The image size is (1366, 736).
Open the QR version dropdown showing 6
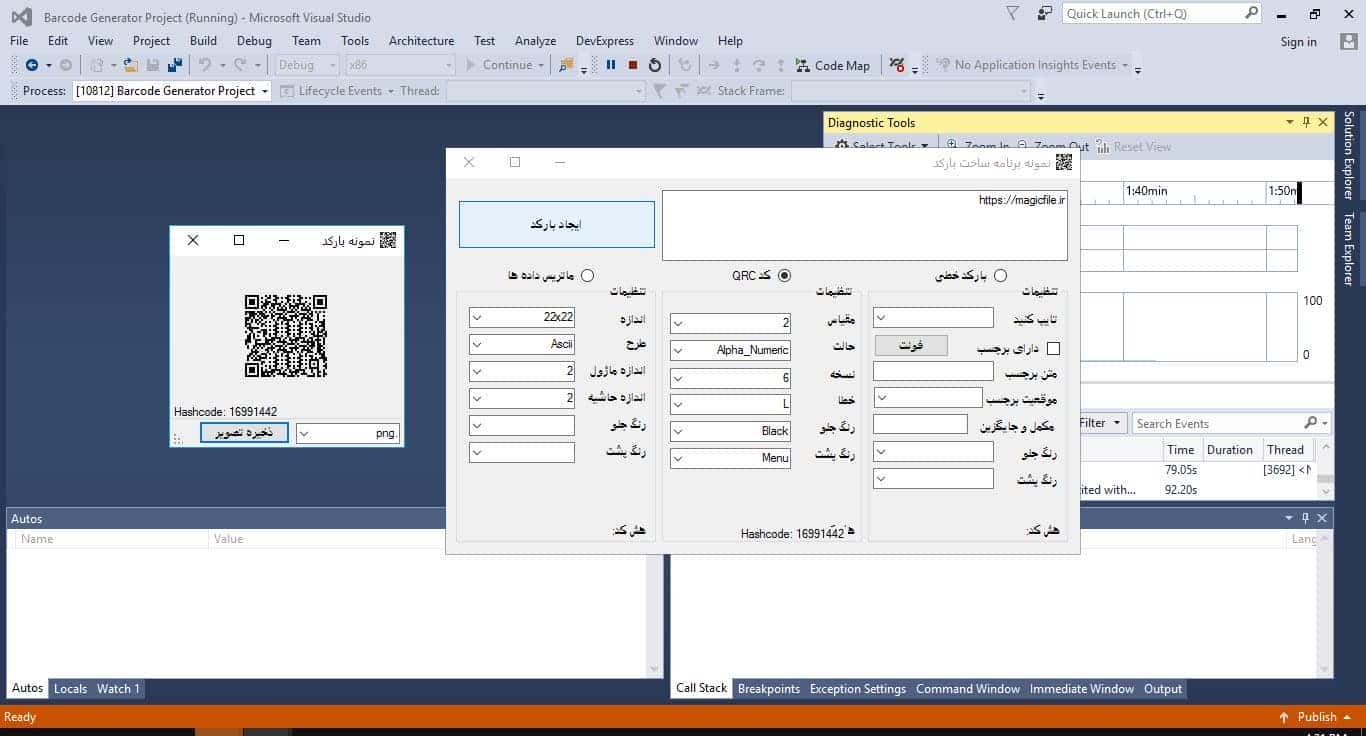(678, 377)
